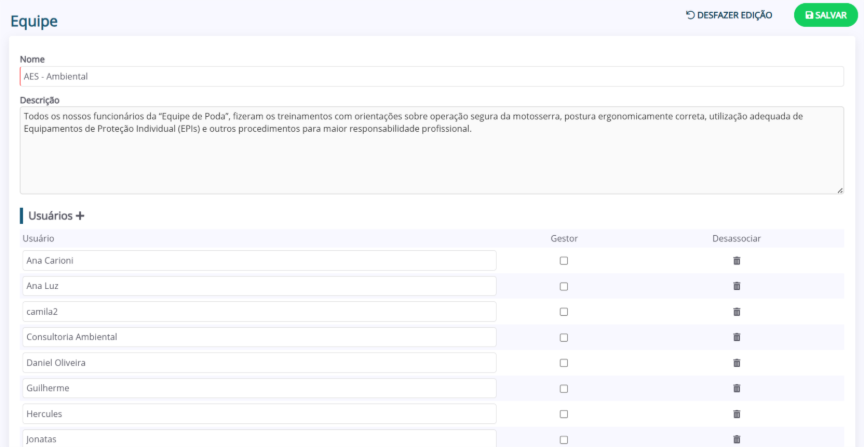
Task: Click trash icon in Guilherme row
Action: tap(737, 388)
